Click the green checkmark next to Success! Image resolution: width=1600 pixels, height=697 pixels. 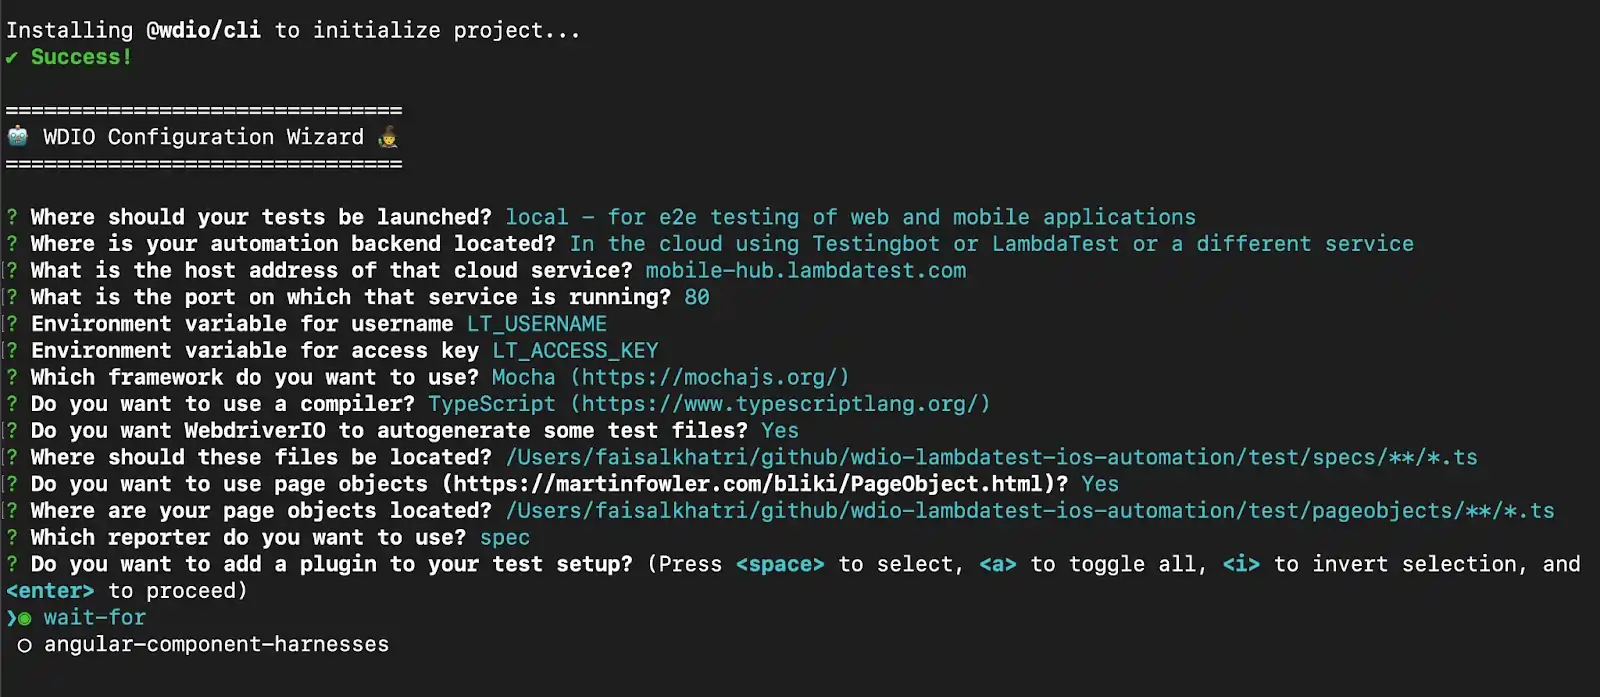(11, 57)
